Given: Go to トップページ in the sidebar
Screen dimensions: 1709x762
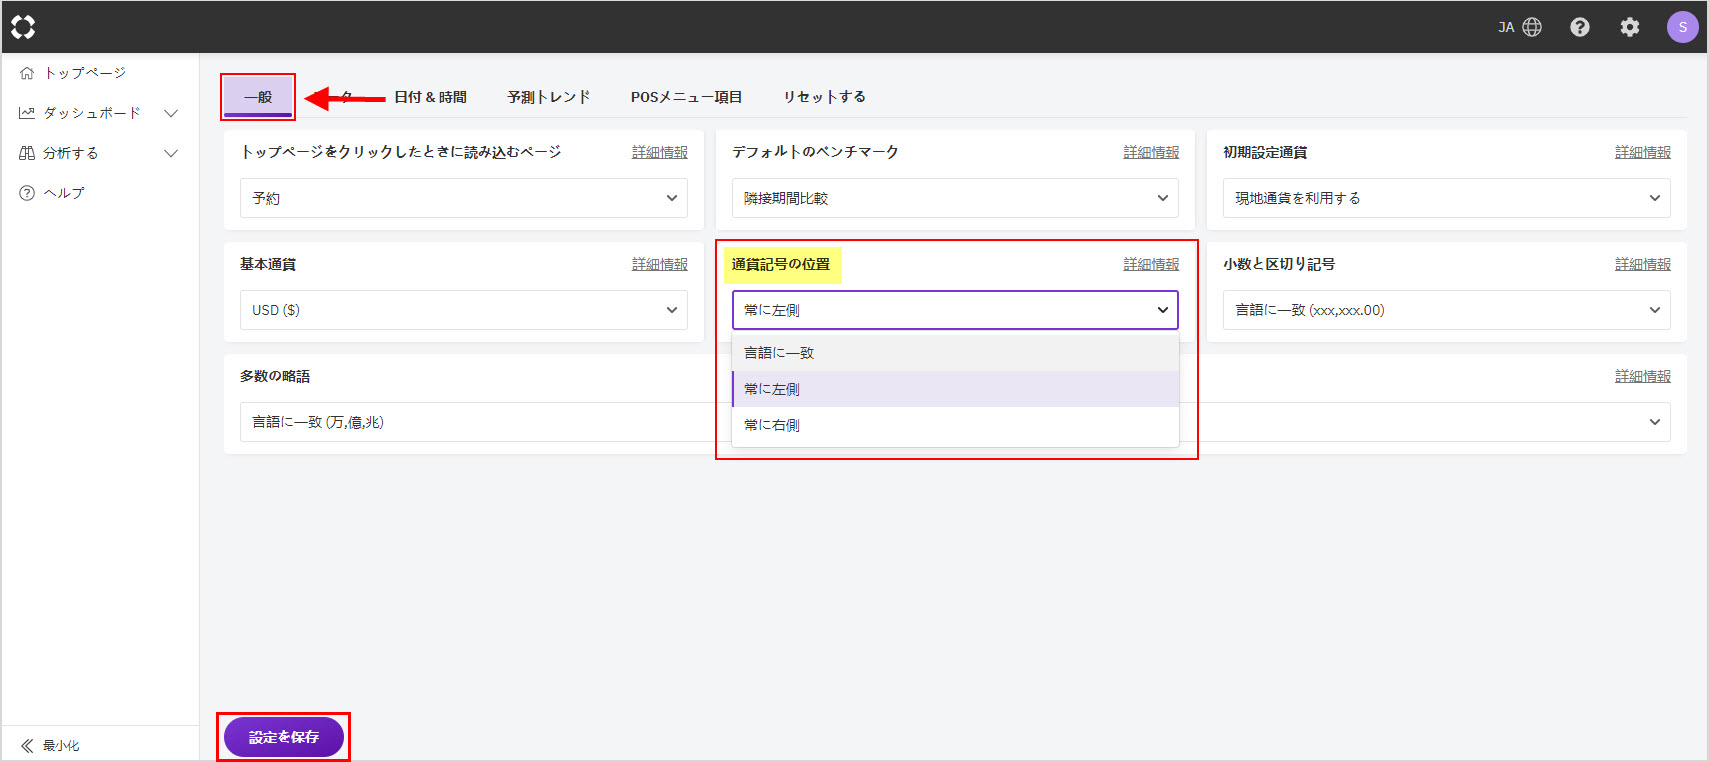Looking at the screenshot, I should click(x=85, y=73).
